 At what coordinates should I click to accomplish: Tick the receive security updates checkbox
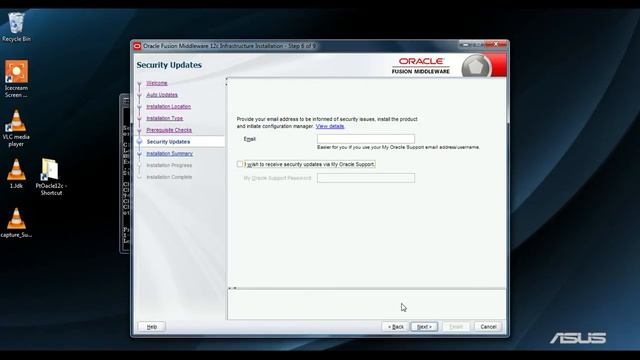(x=240, y=164)
